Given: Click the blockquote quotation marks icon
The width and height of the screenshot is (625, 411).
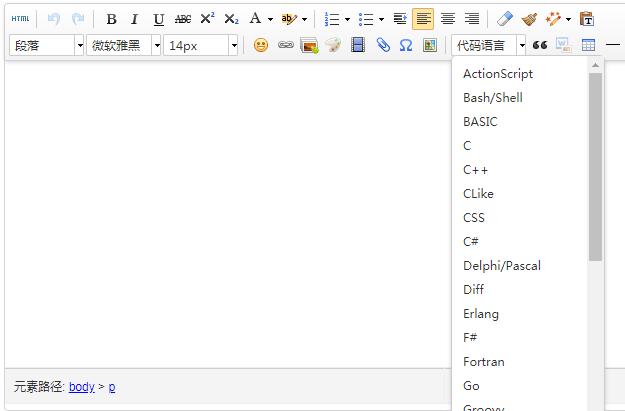Looking at the screenshot, I should tap(540, 45).
